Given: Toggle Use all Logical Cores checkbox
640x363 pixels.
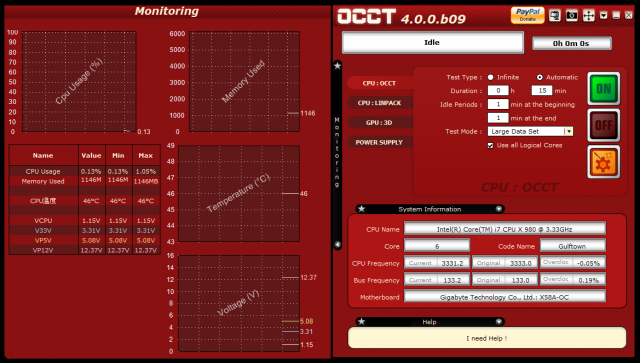Looking at the screenshot, I should [490, 145].
